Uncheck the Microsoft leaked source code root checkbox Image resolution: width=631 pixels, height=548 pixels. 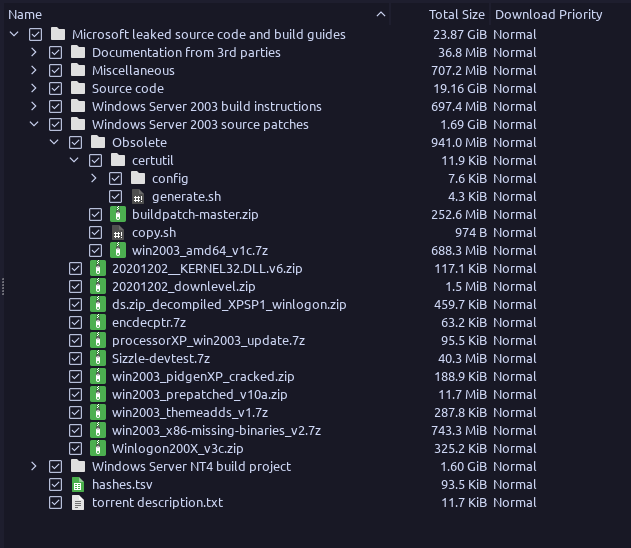point(35,35)
